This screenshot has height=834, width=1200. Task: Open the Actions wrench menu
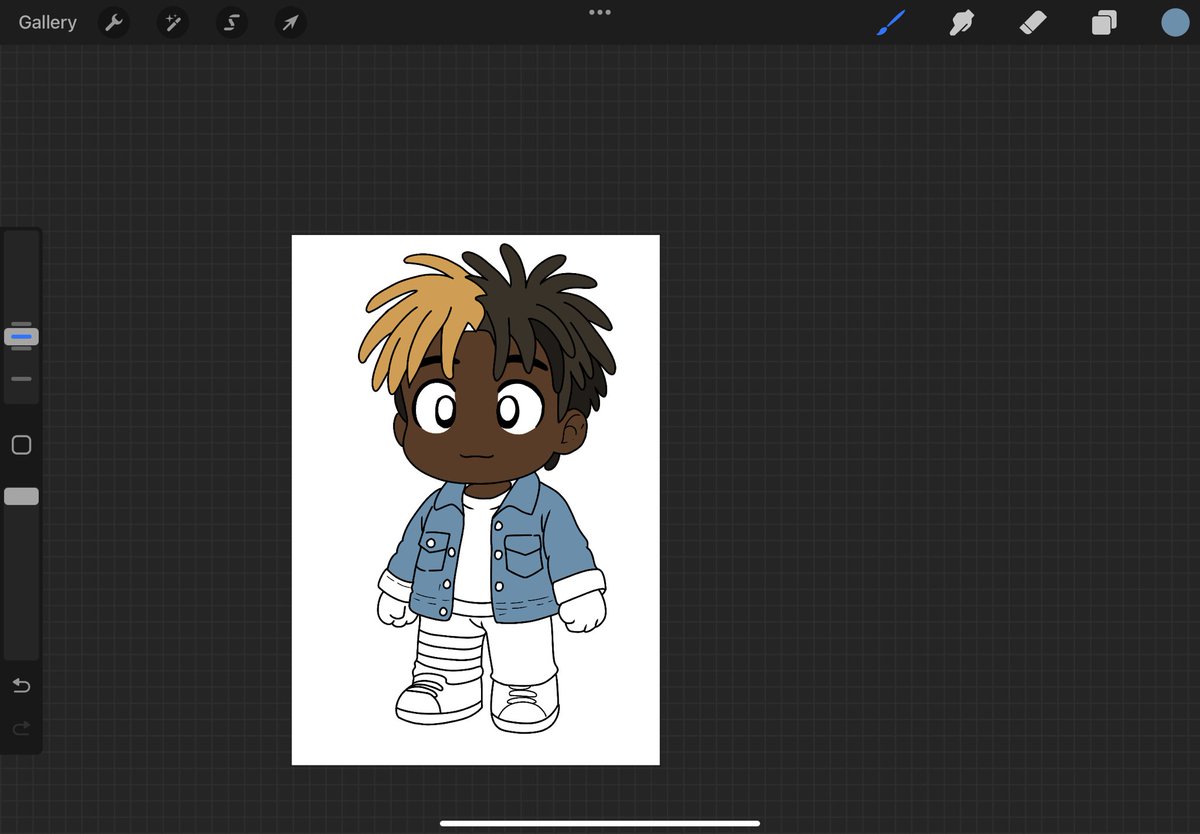(x=115, y=22)
